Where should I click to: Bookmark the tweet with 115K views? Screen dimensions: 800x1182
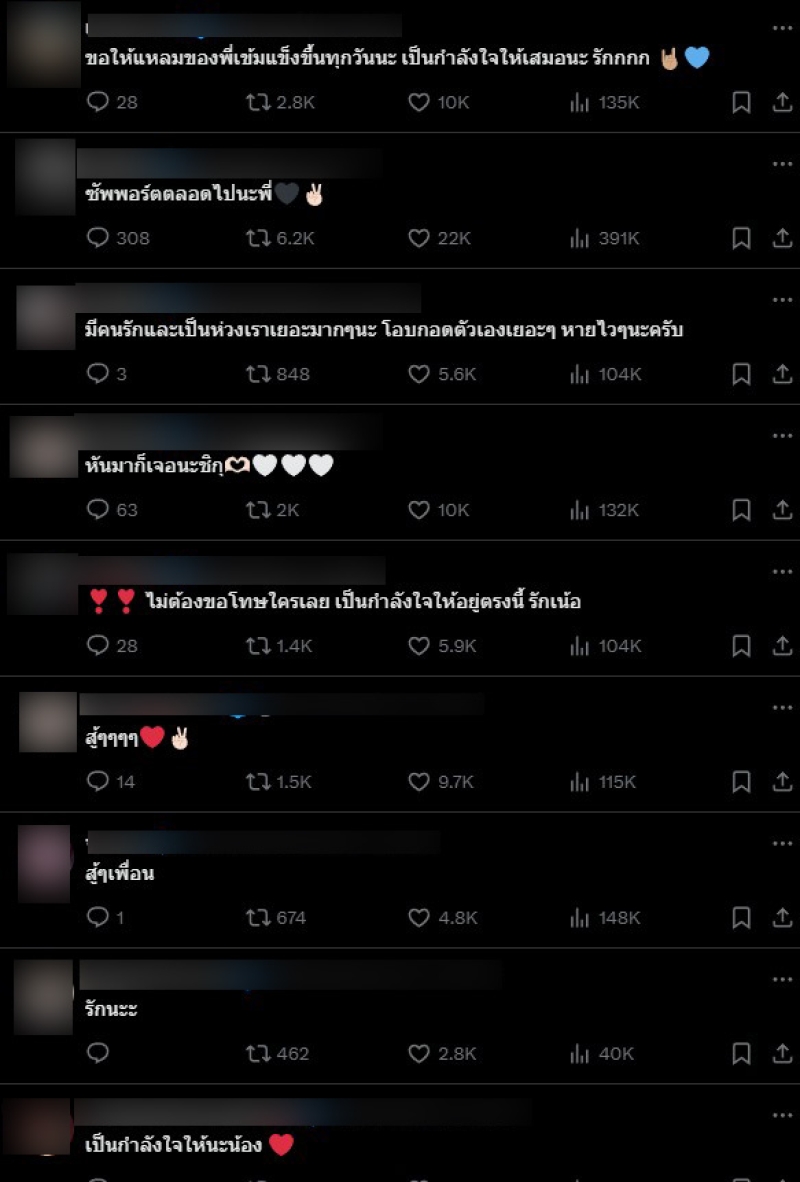tap(741, 782)
